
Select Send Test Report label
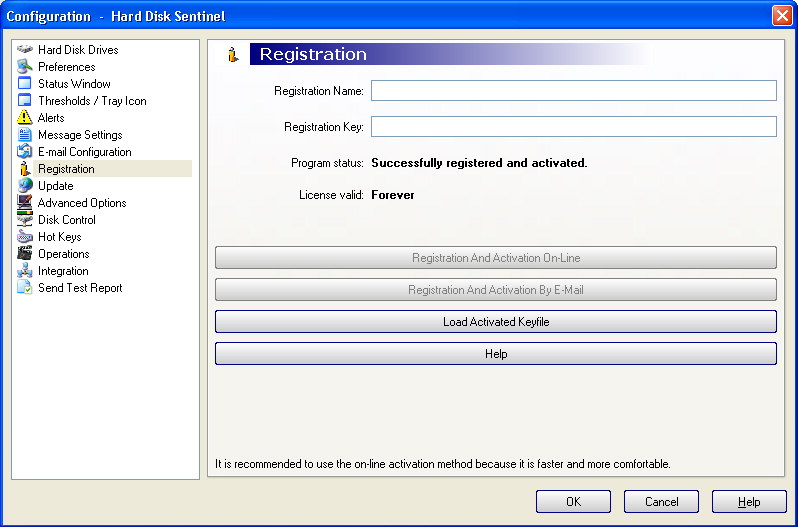pyautogui.click(x=80, y=287)
